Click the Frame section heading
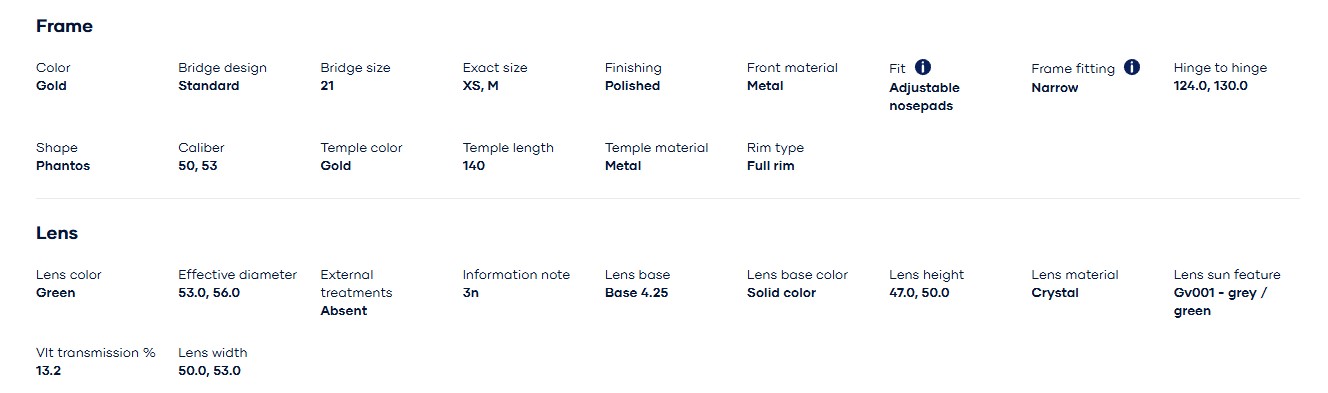 [64, 26]
